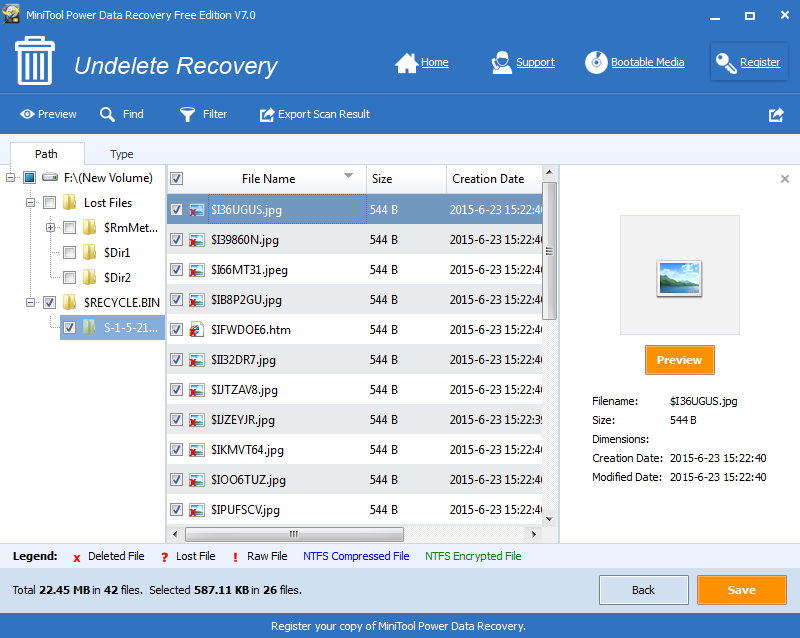
Task: Click the Back button
Action: click(643, 590)
